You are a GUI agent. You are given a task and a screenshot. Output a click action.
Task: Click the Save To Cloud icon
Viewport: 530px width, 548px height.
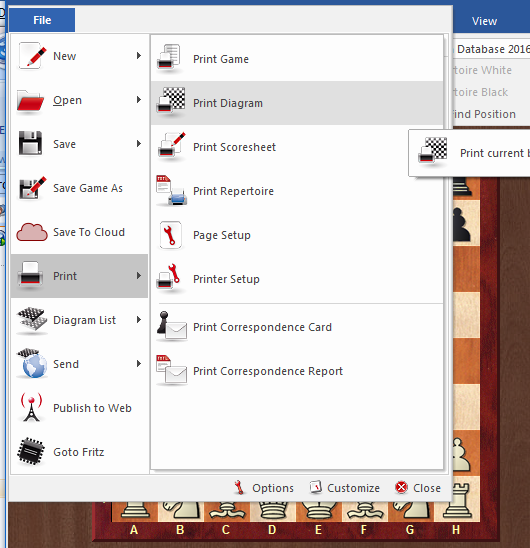click(x=32, y=232)
